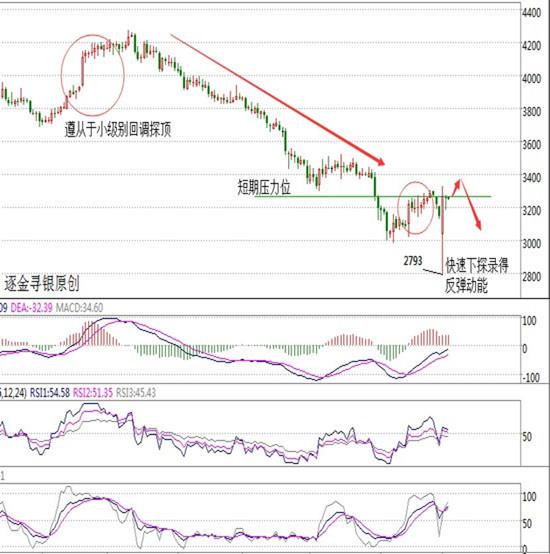Select the 3600 price axis label
Image resolution: width=550 pixels, height=554 pixels.
pyautogui.click(x=532, y=145)
